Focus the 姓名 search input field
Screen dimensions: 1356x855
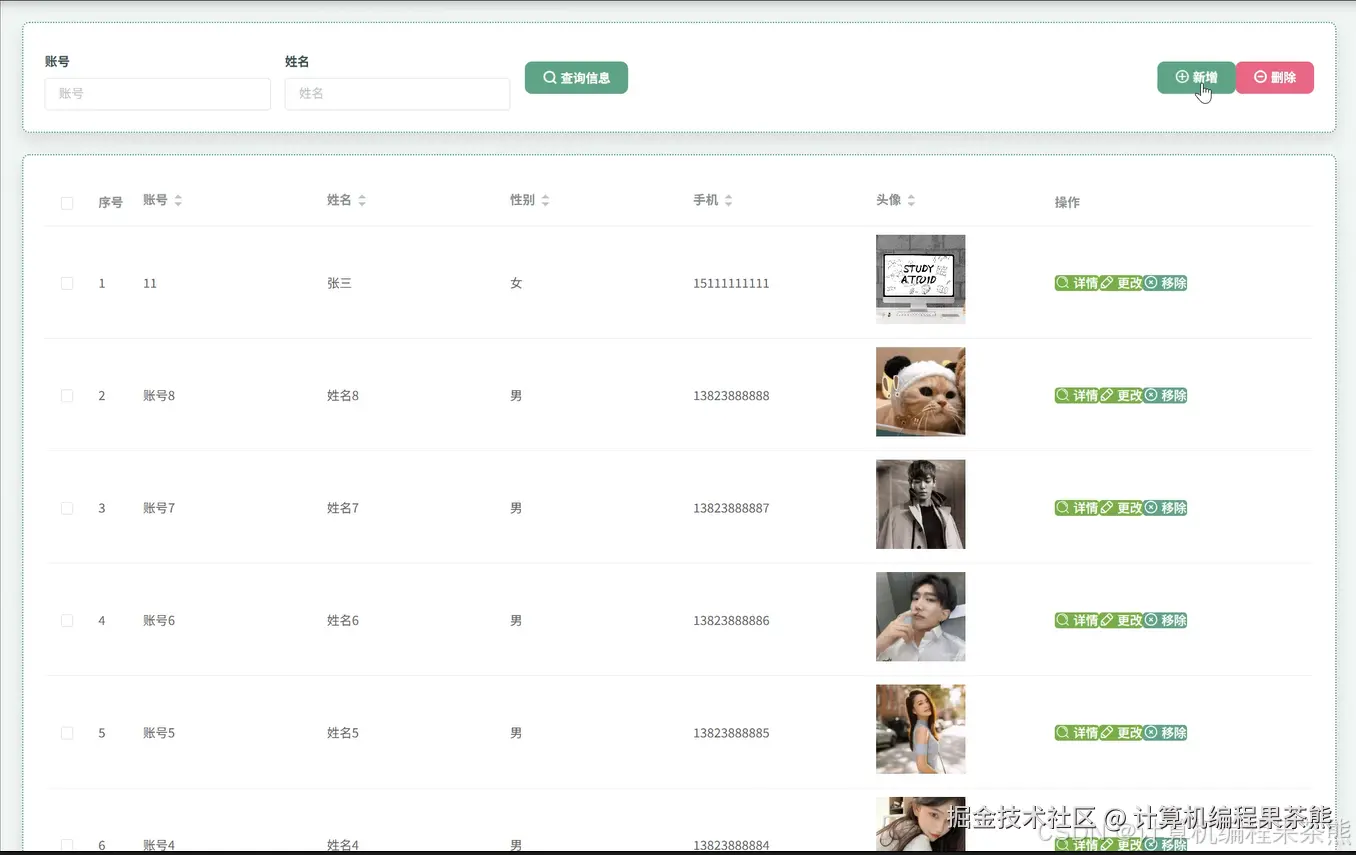click(398, 94)
